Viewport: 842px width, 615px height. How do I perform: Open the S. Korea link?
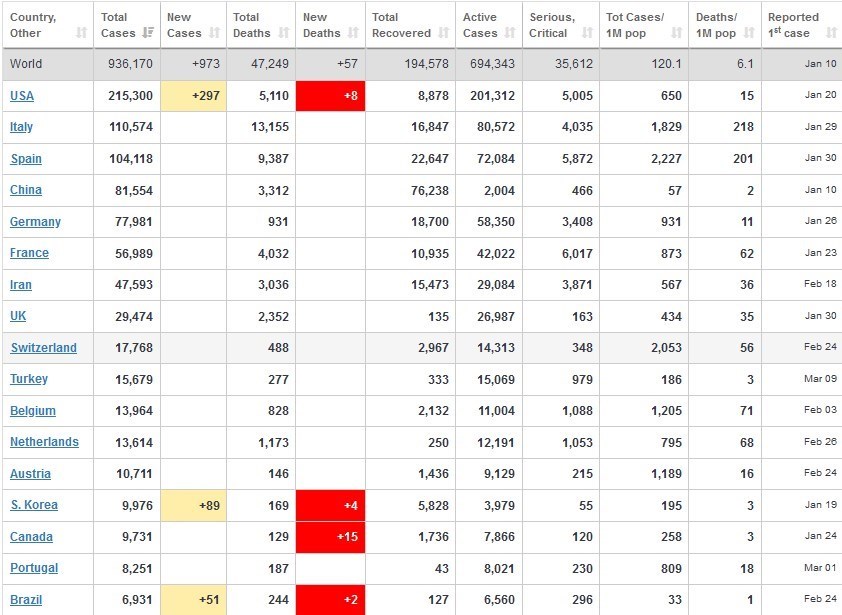coord(34,505)
